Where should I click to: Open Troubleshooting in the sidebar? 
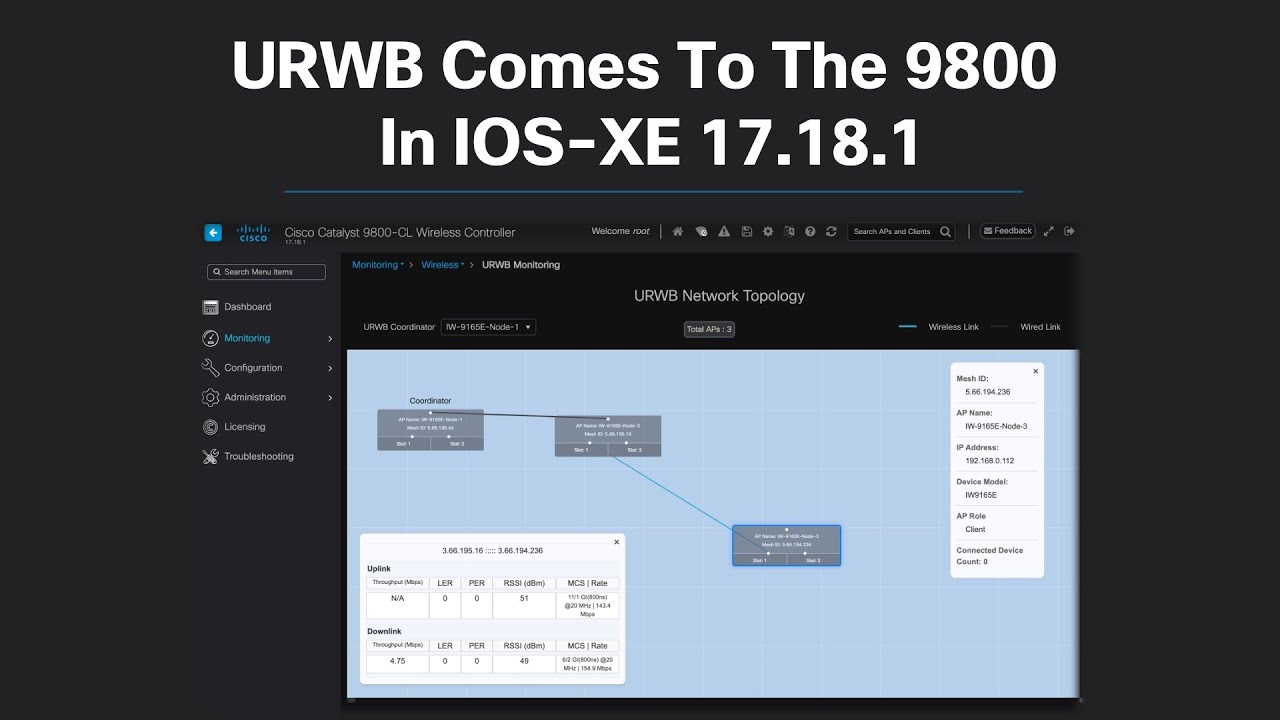[x=259, y=456]
